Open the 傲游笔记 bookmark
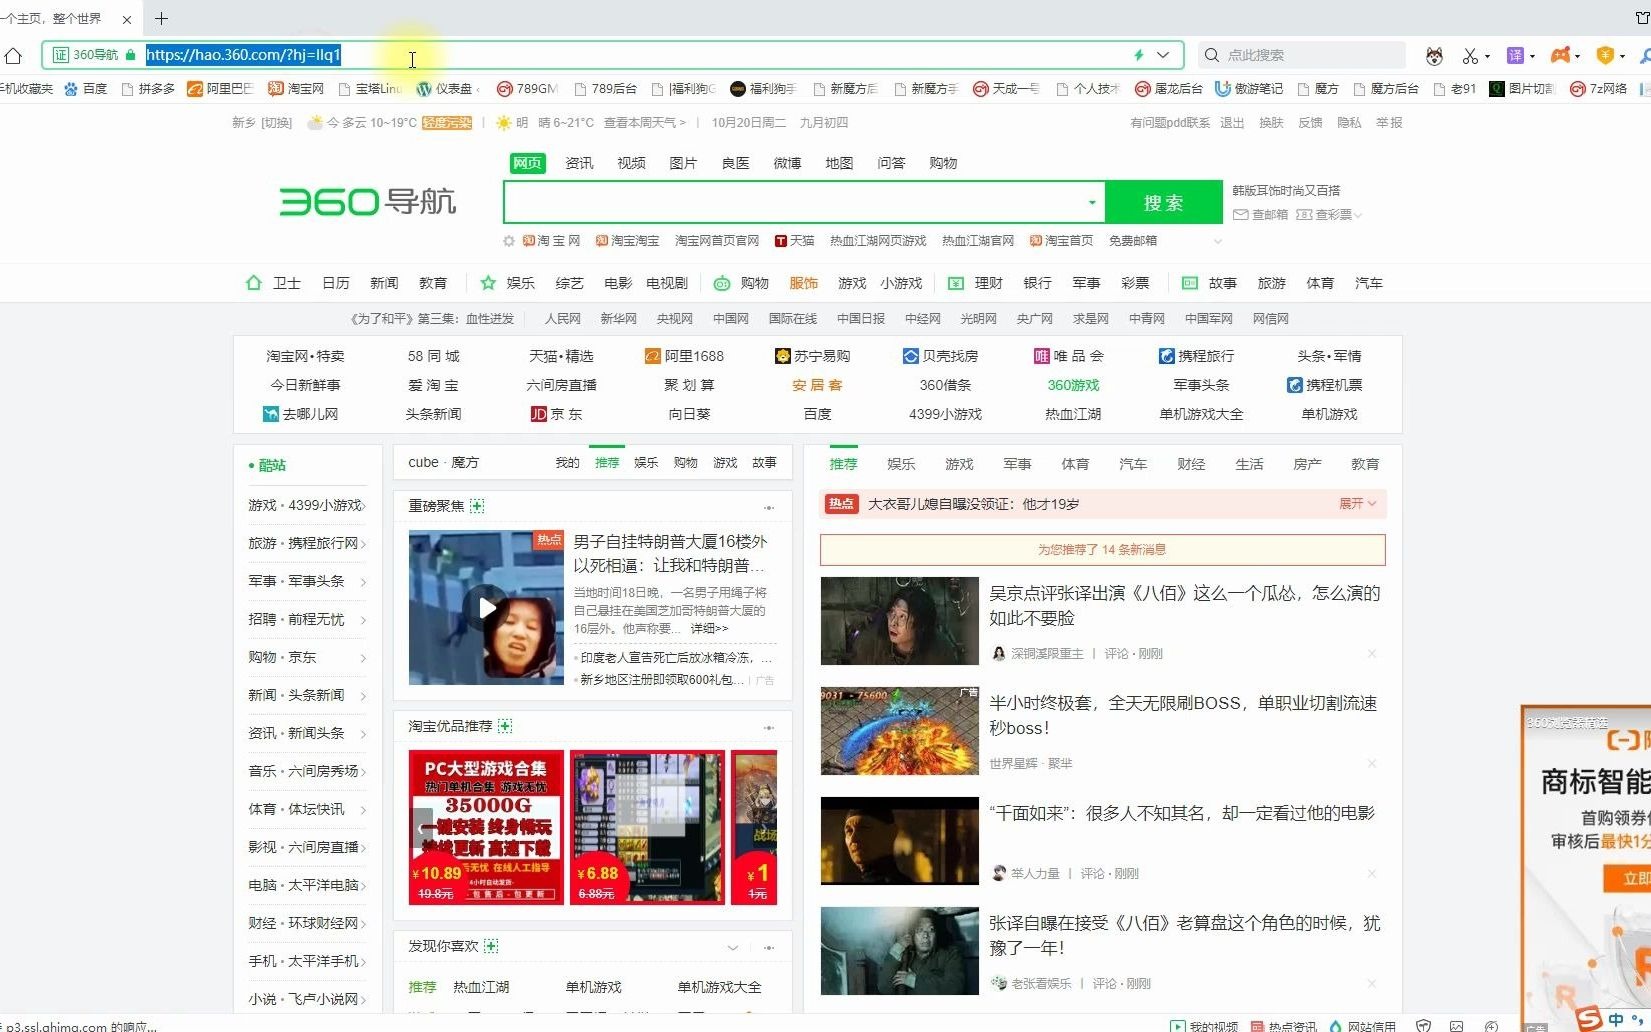1651x1032 pixels. point(1249,89)
